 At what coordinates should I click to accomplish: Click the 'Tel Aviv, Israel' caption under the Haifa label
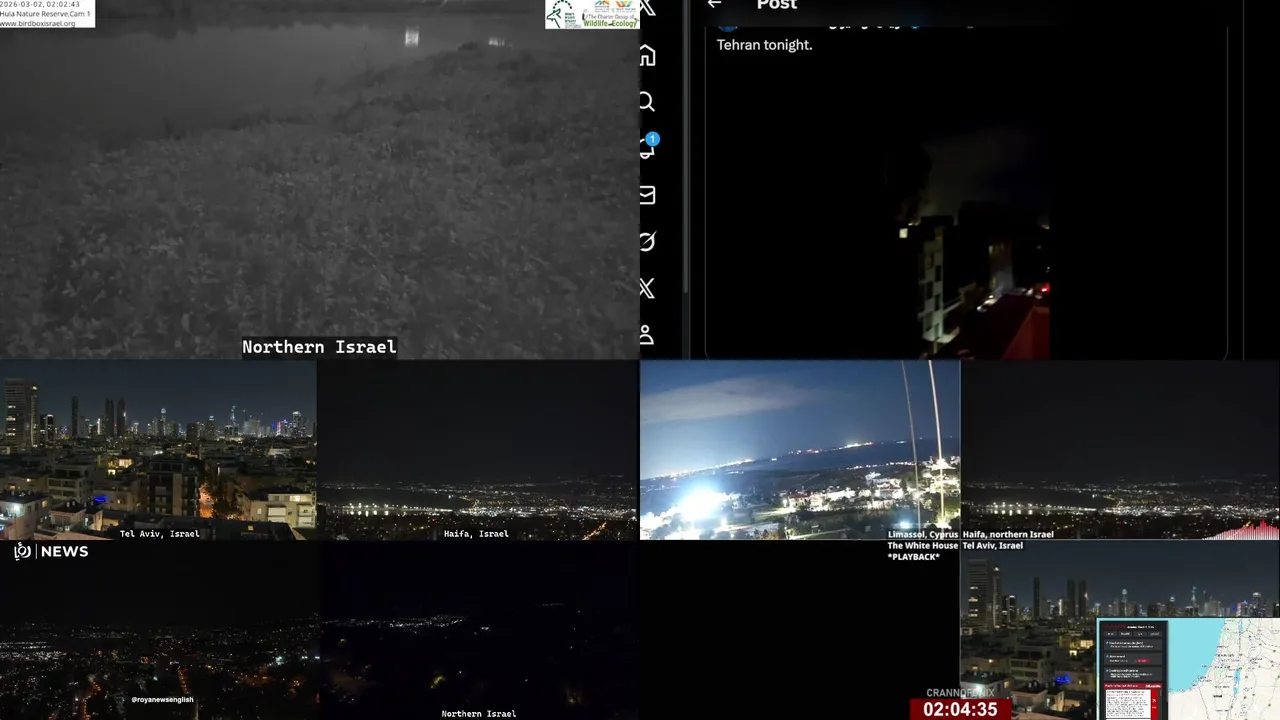[x=992, y=546]
